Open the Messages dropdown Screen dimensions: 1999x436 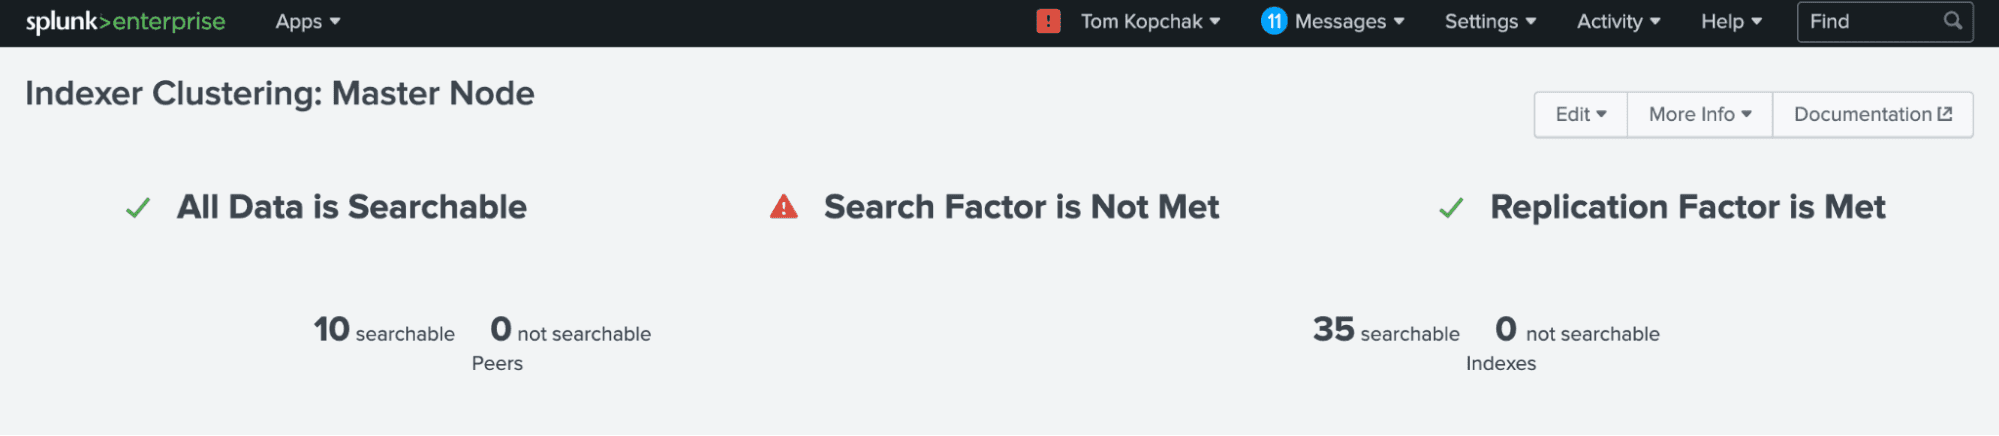[x=1349, y=22]
